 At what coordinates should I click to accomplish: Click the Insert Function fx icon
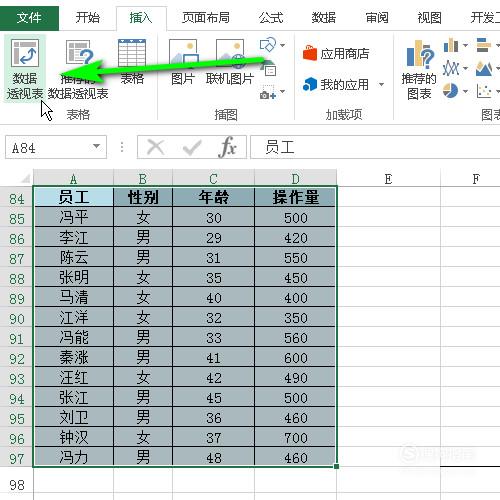tap(228, 147)
